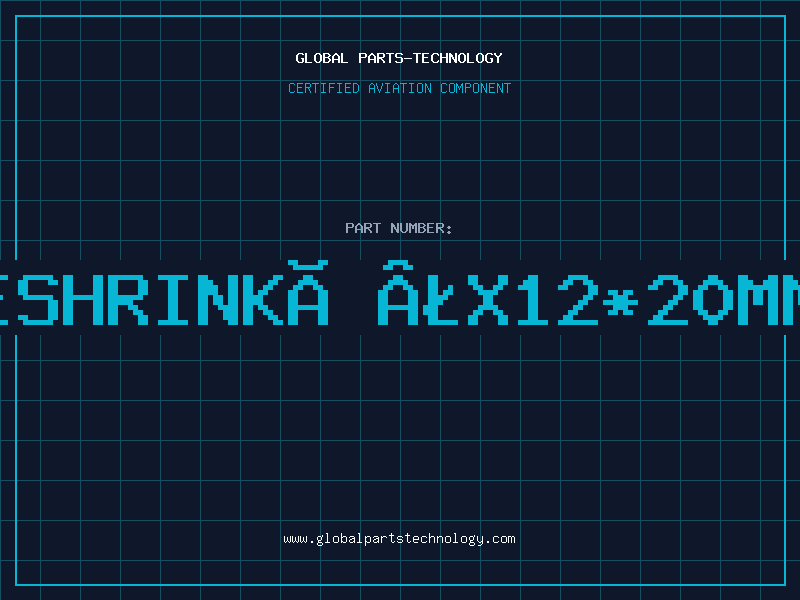Image resolution: width=800 pixels, height=600 pixels.
Task: Click the asterisk symbol in the part number
Action: [620, 303]
